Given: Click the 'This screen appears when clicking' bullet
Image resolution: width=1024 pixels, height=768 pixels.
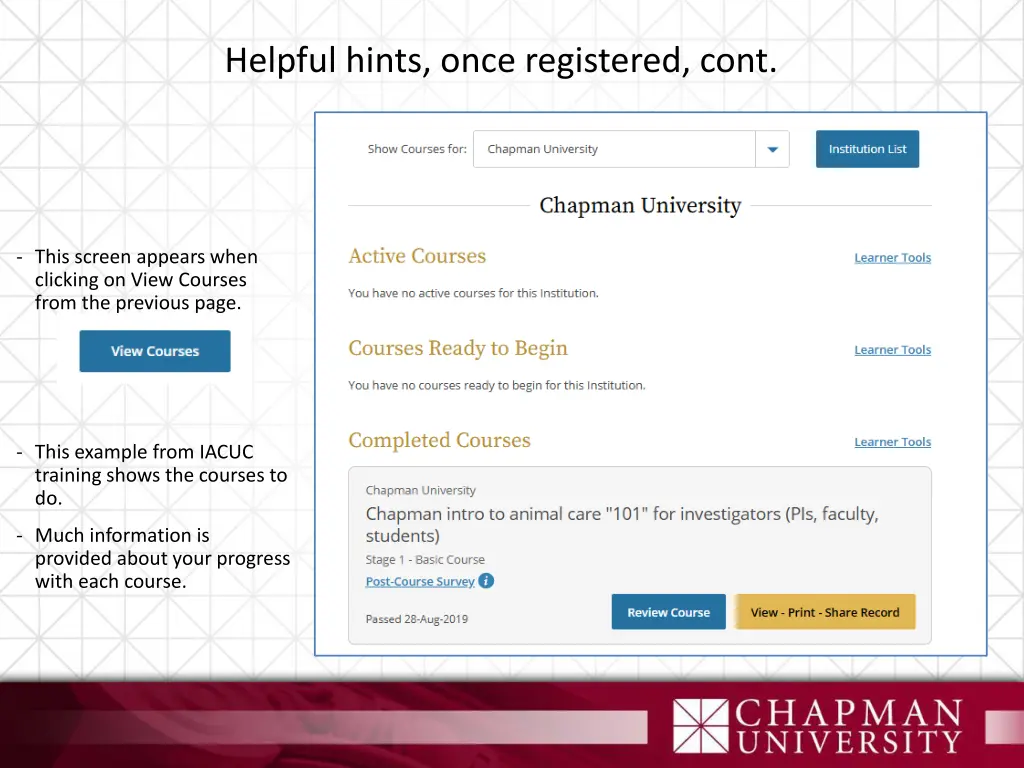Looking at the screenshot, I should pyautogui.click(x=146, y=280).
